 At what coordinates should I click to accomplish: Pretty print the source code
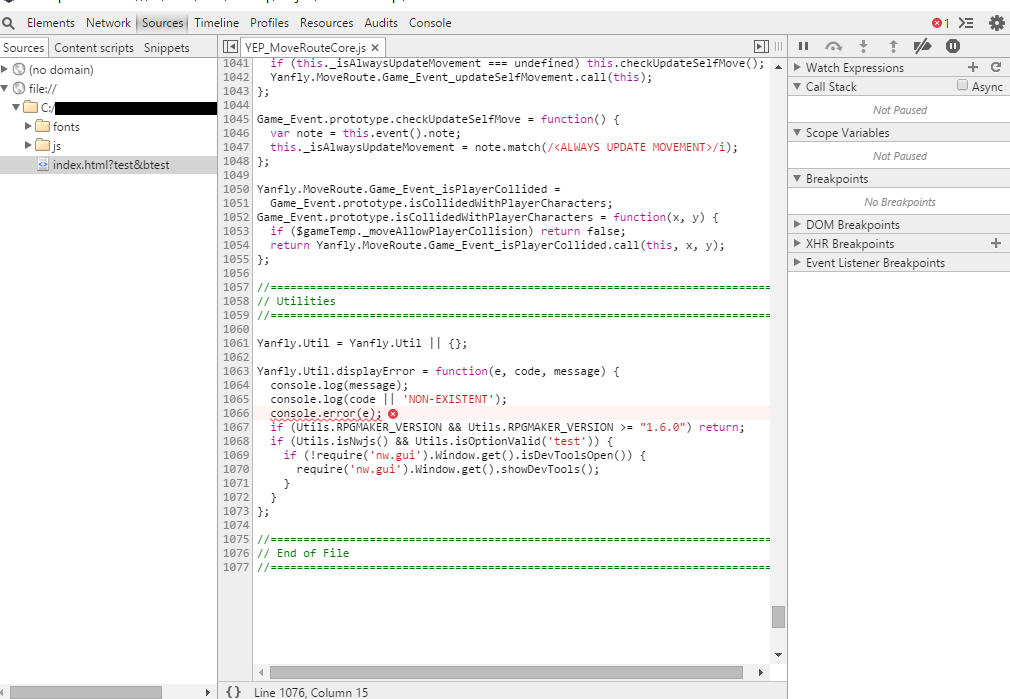[233, 691]
